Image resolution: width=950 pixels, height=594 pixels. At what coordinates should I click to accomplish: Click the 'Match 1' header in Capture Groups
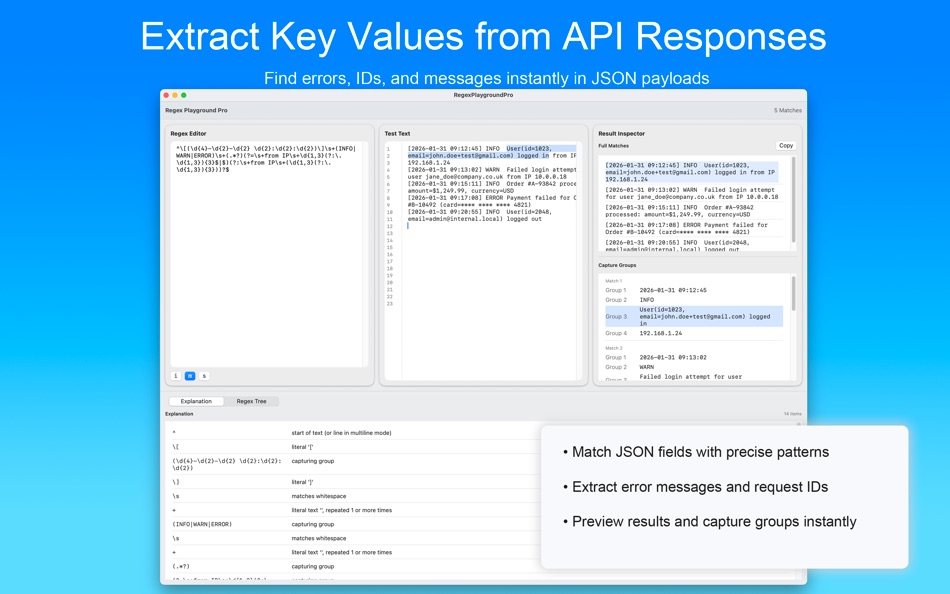[x=613, y=281]
